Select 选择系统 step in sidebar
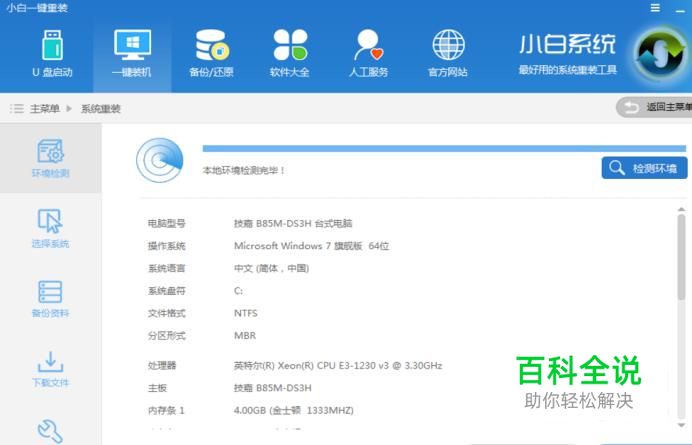 [x=50, y=228]
